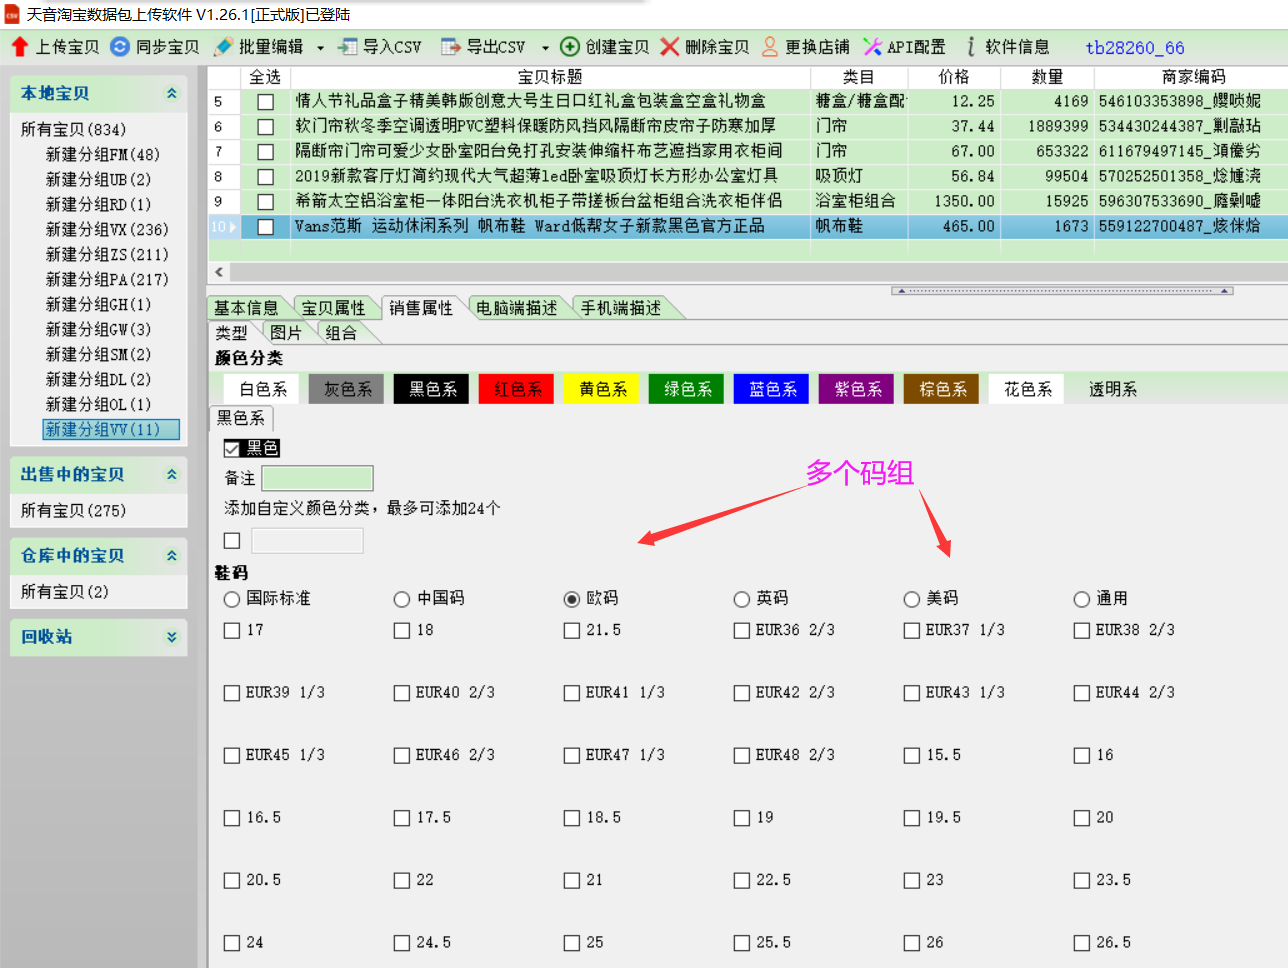Choose the 红色系 color swatch
Screen dimensions: 1288x968
(x=518, y=389)
